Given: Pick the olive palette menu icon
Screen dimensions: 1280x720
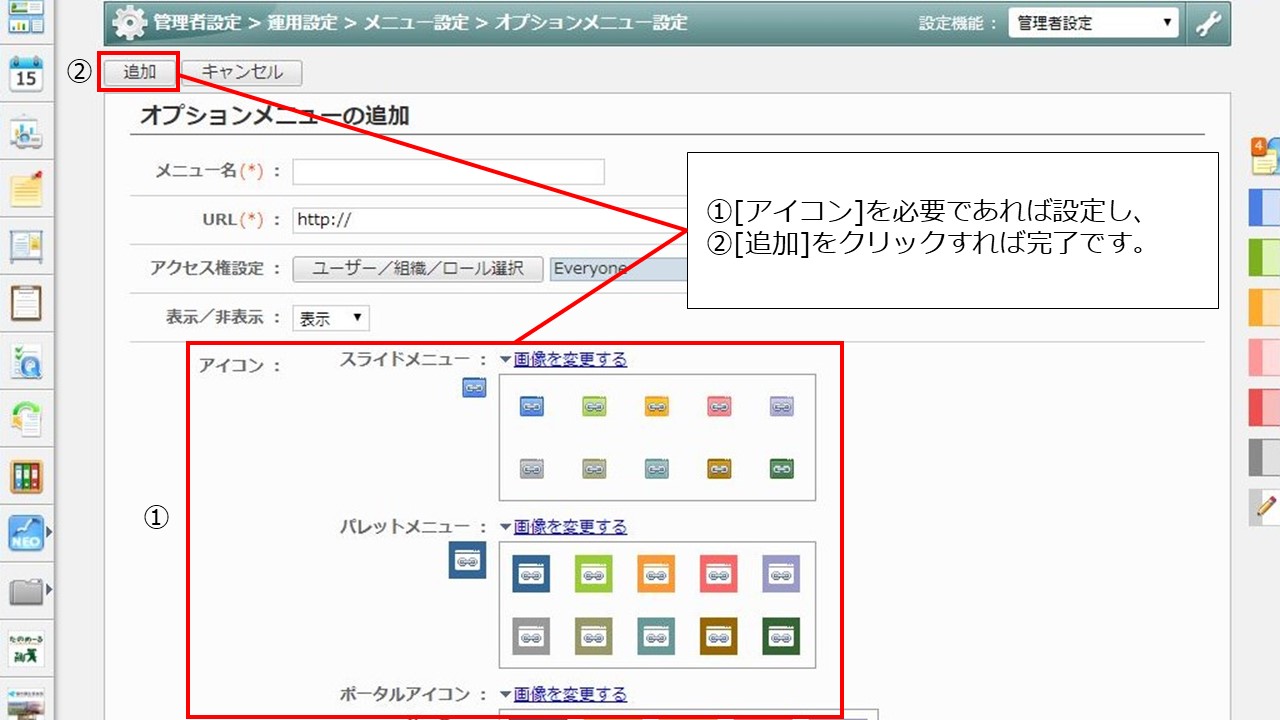Looking at the screenshot, I should click(594, 636).
